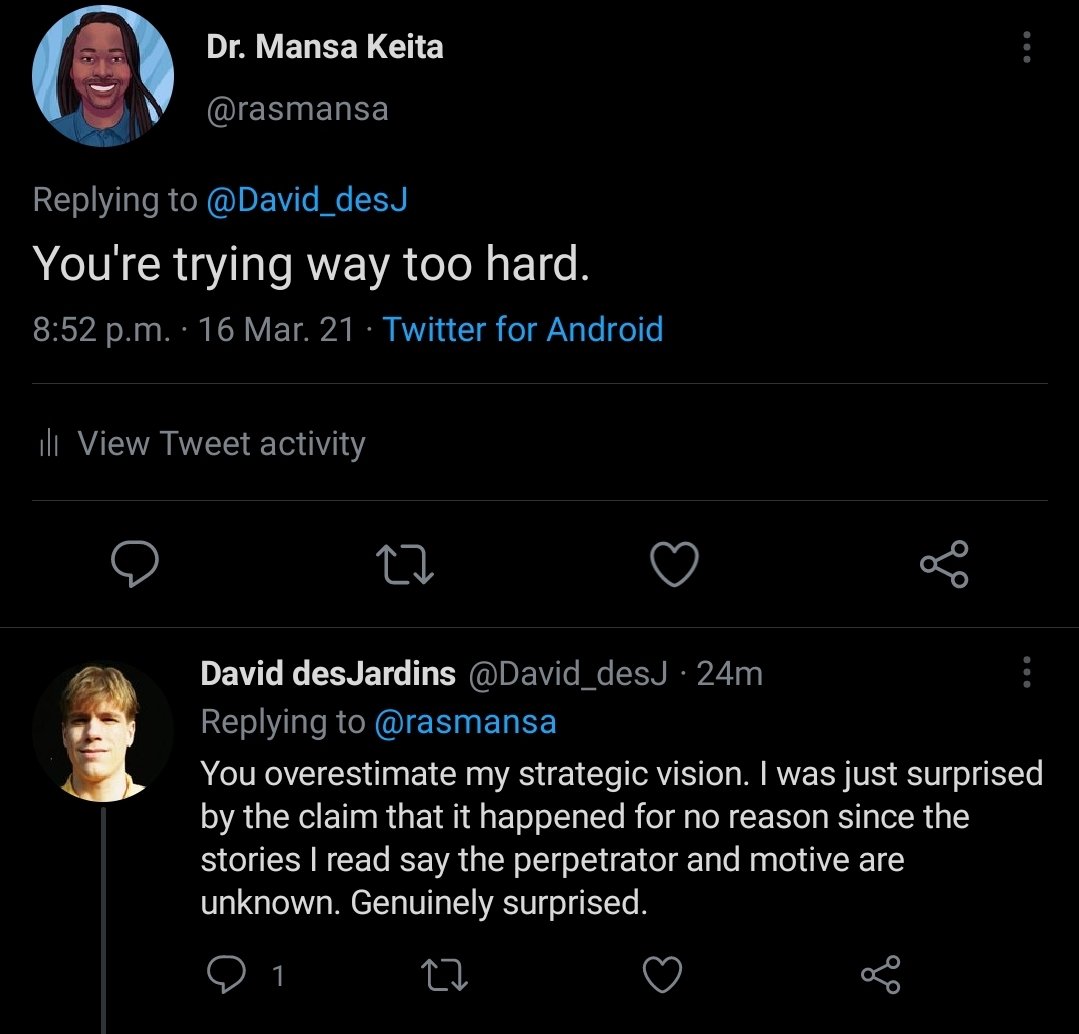The image size is (1079, 1034).
Task: Share David desJardins' reply
Action: tap(880, 974)
